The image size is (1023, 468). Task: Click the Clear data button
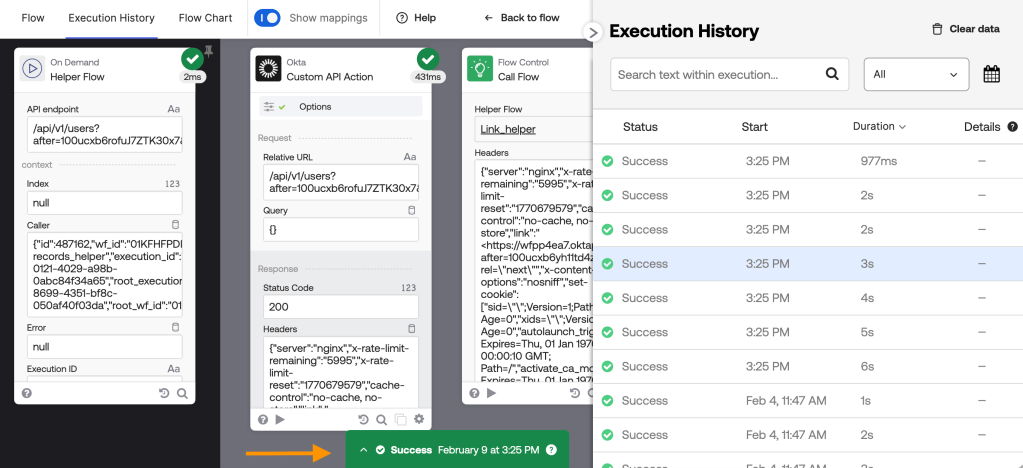coord(966,29)
